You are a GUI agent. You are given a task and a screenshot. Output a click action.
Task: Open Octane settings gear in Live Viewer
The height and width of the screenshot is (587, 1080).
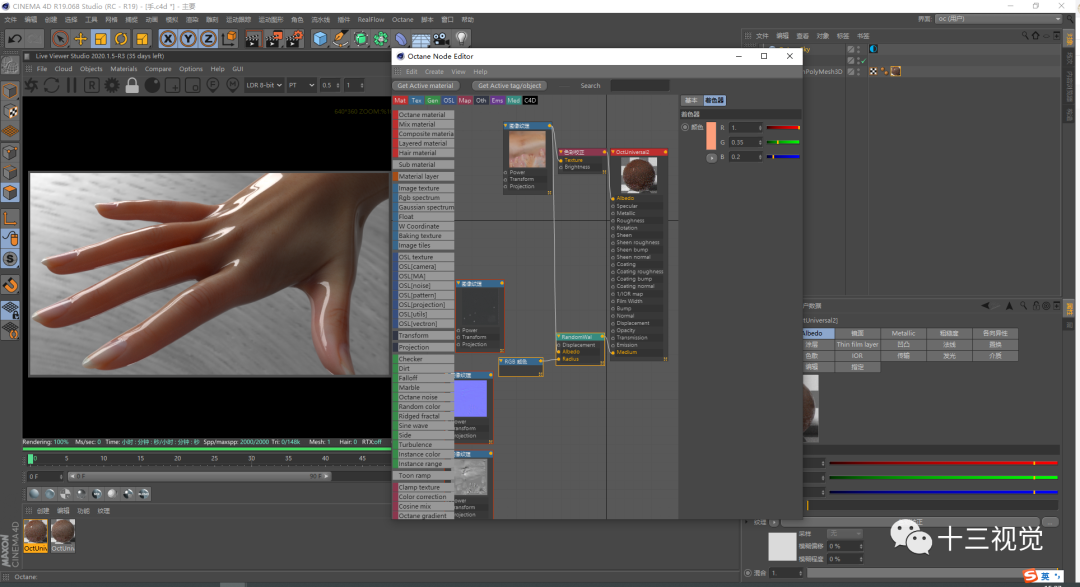[112, 85]
